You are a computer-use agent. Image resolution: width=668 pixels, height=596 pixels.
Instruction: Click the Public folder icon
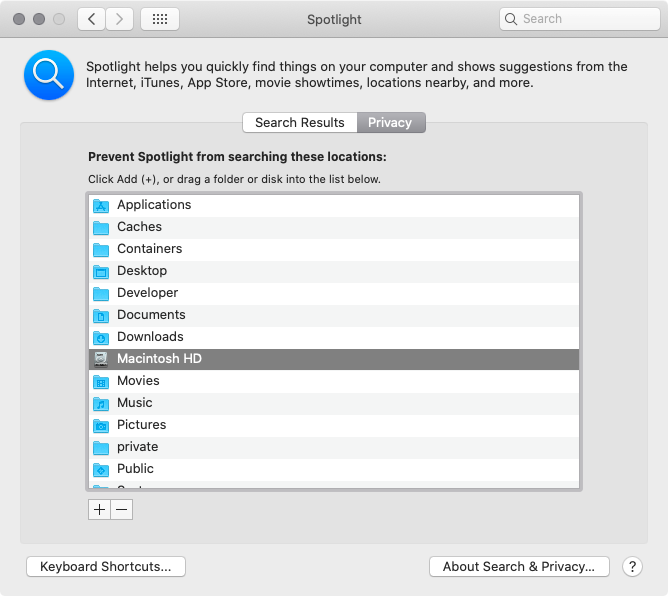tap(101, 469)
